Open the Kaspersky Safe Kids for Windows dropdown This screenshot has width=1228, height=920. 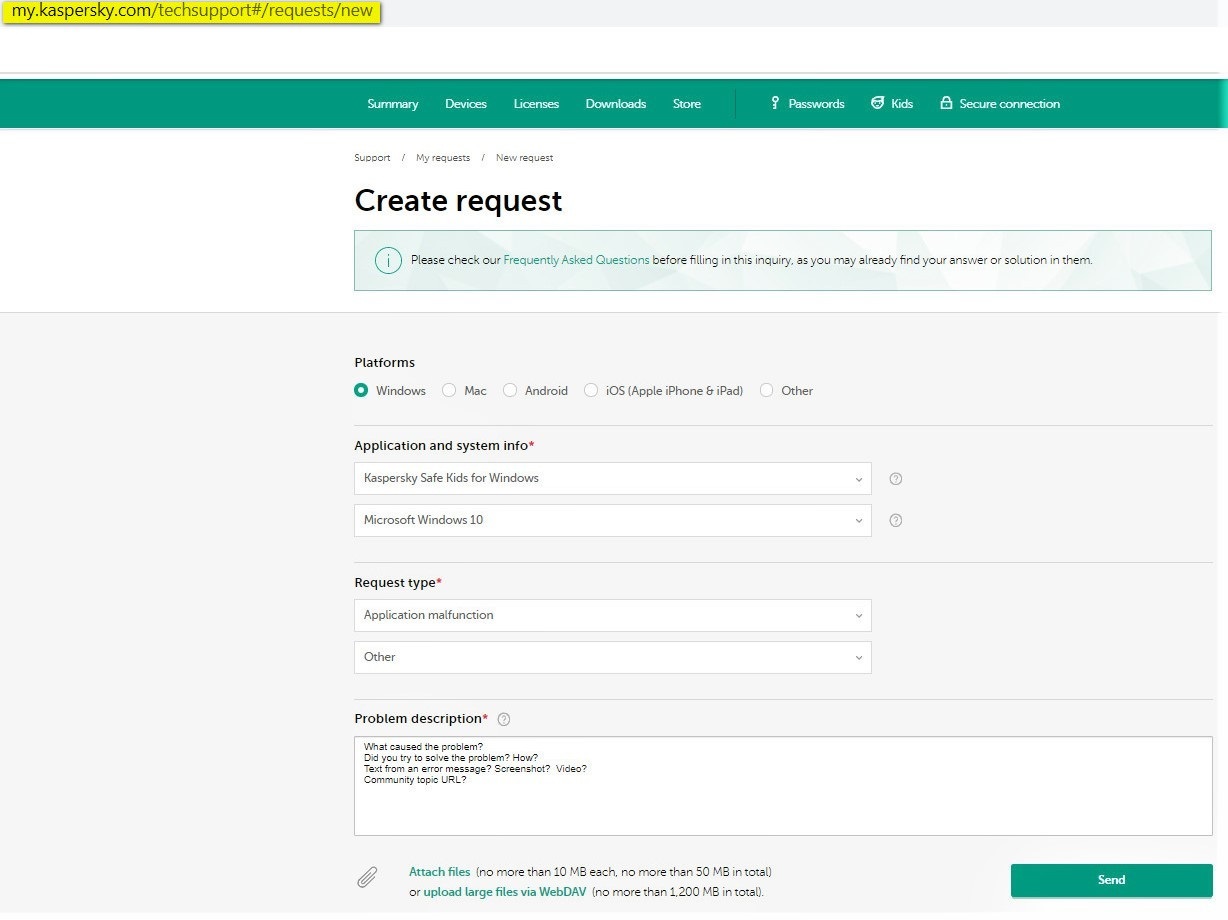[x=613, y=479]
